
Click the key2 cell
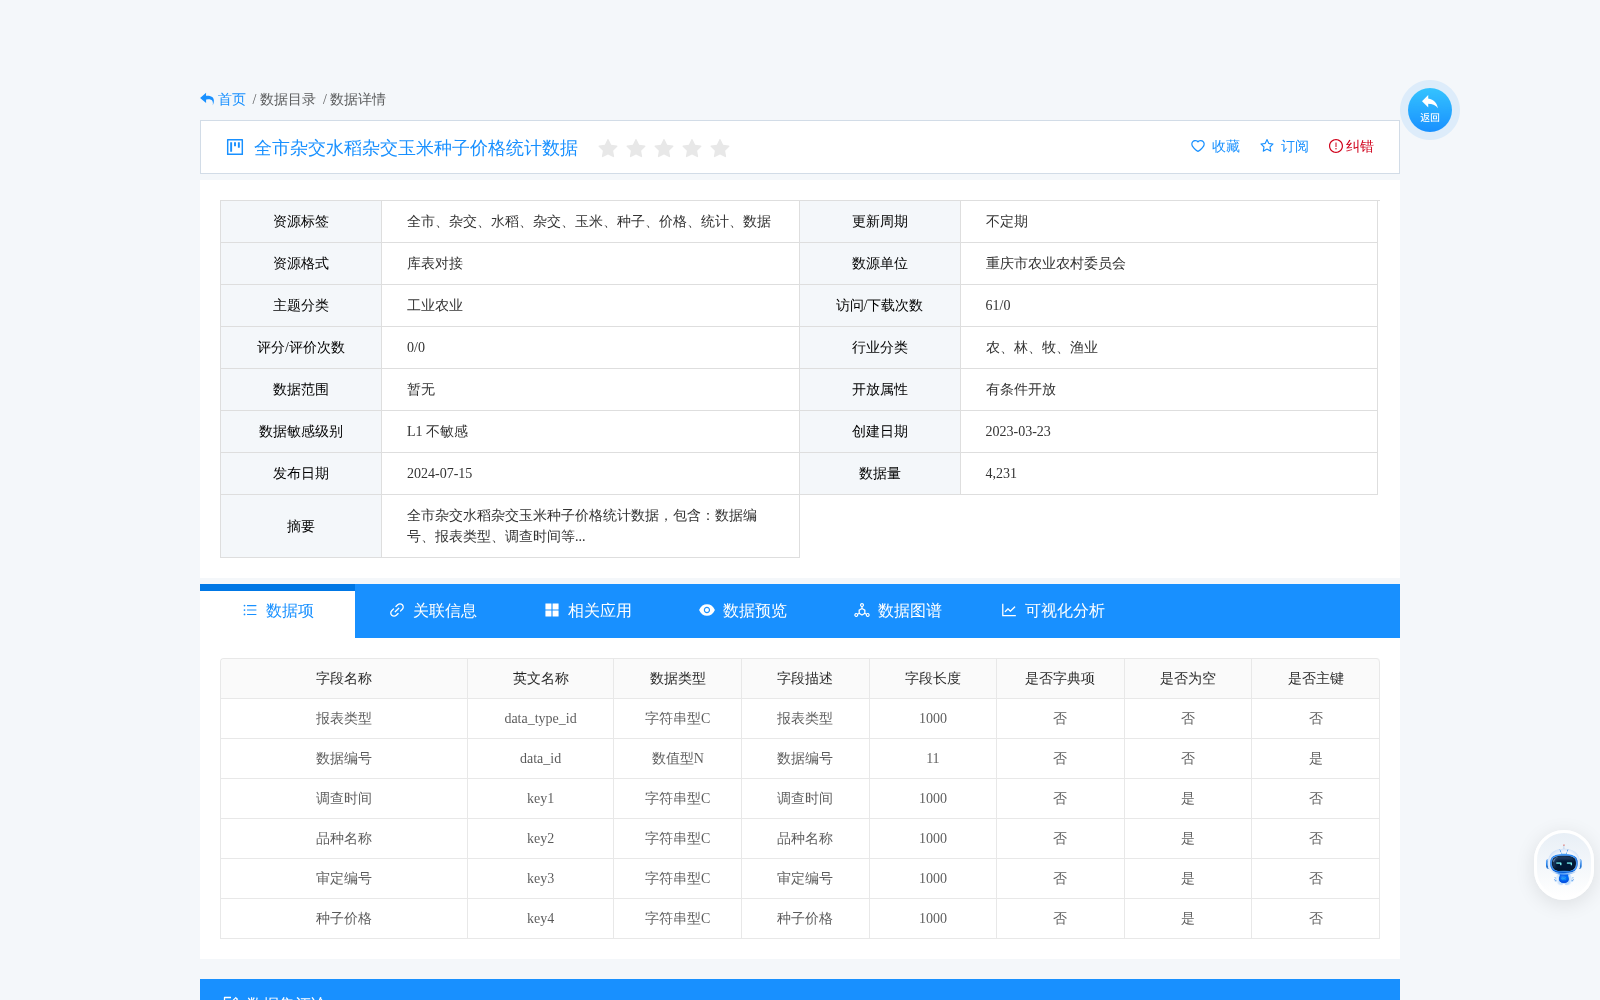click(541, 838)
